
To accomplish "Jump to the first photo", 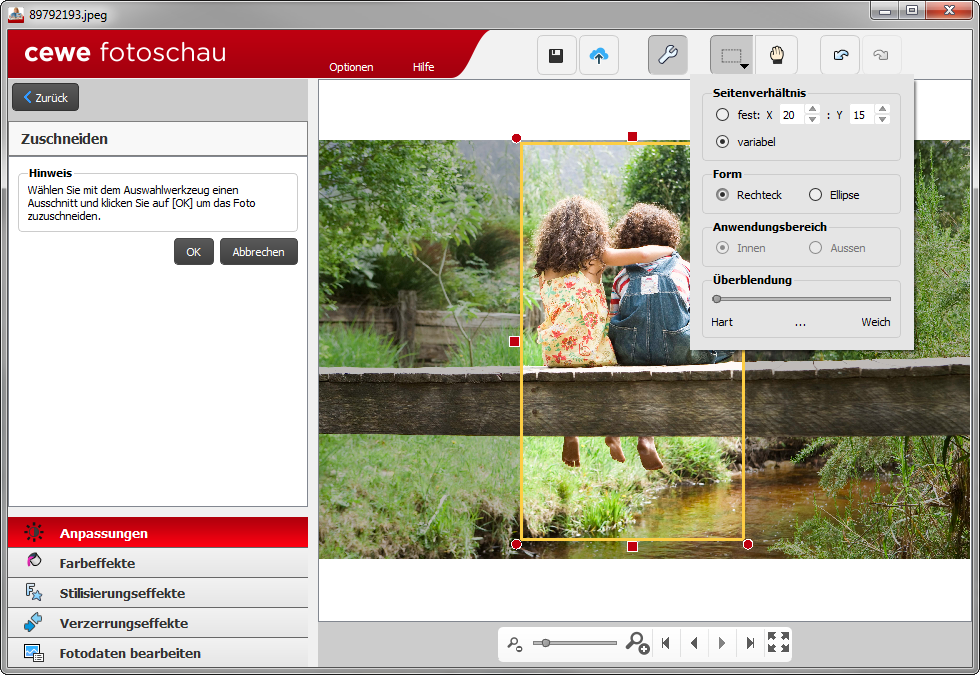I will [x=666, y=643].
